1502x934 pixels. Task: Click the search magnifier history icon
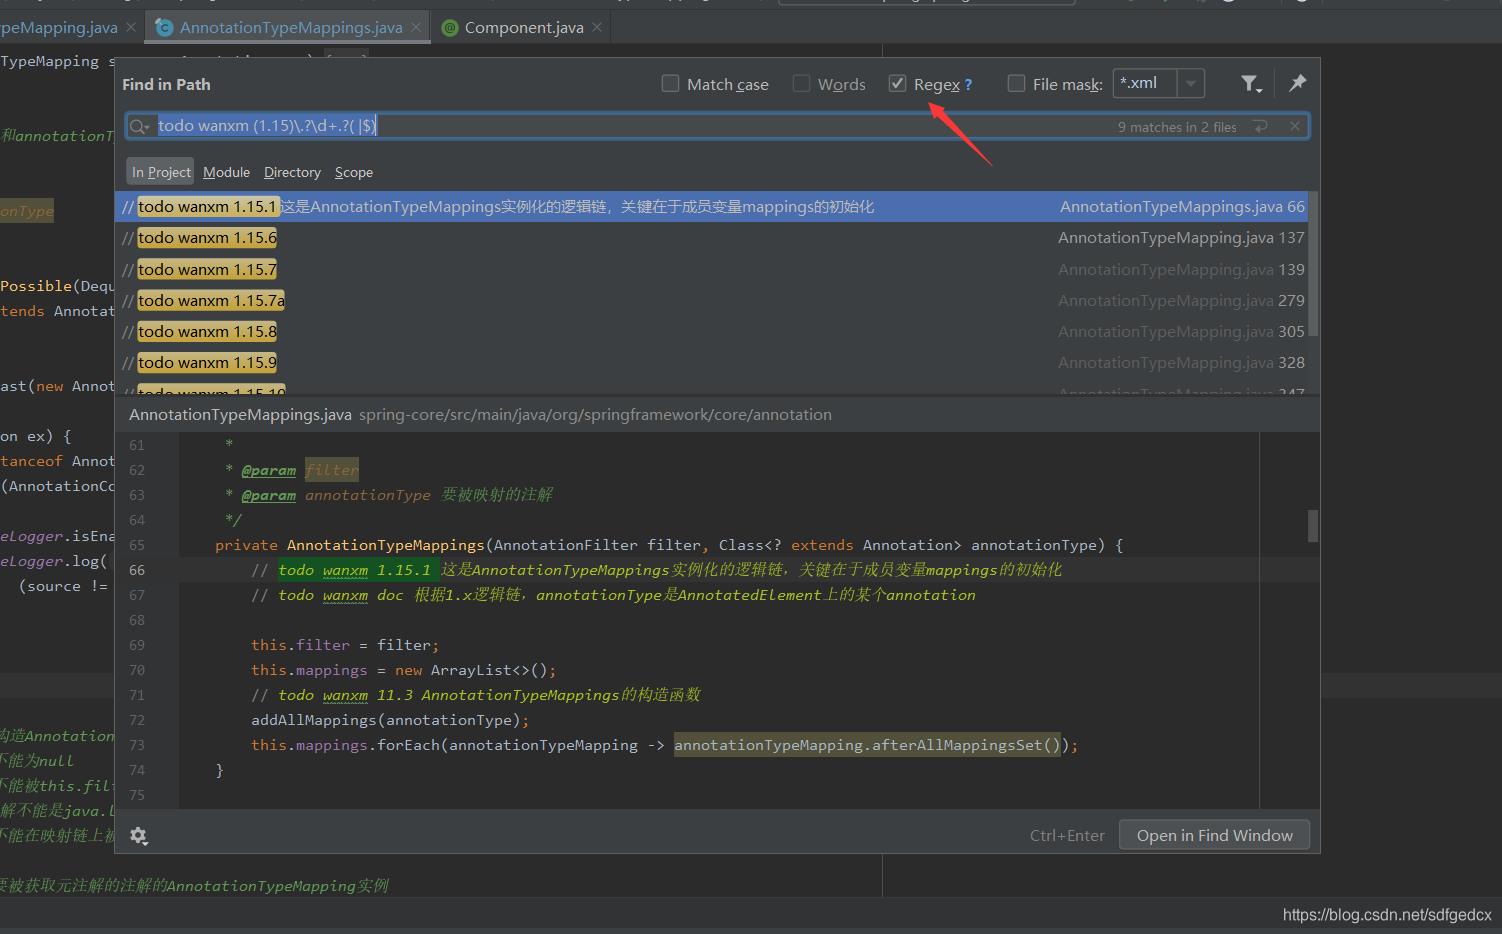pos(139,126)
